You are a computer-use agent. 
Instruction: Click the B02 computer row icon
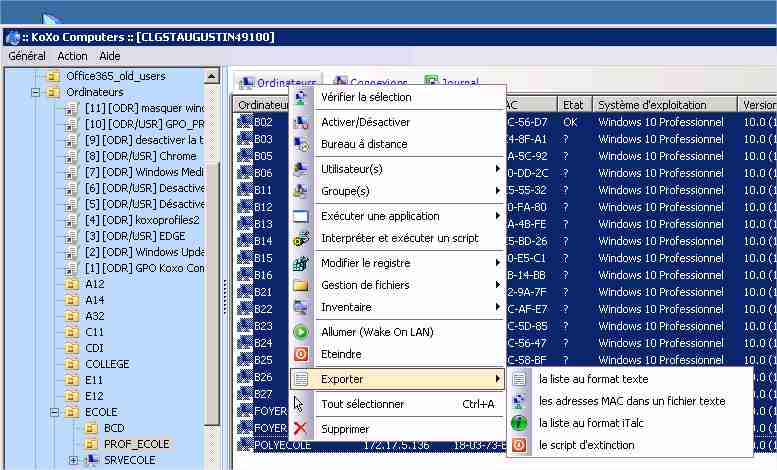click(245, 122)
